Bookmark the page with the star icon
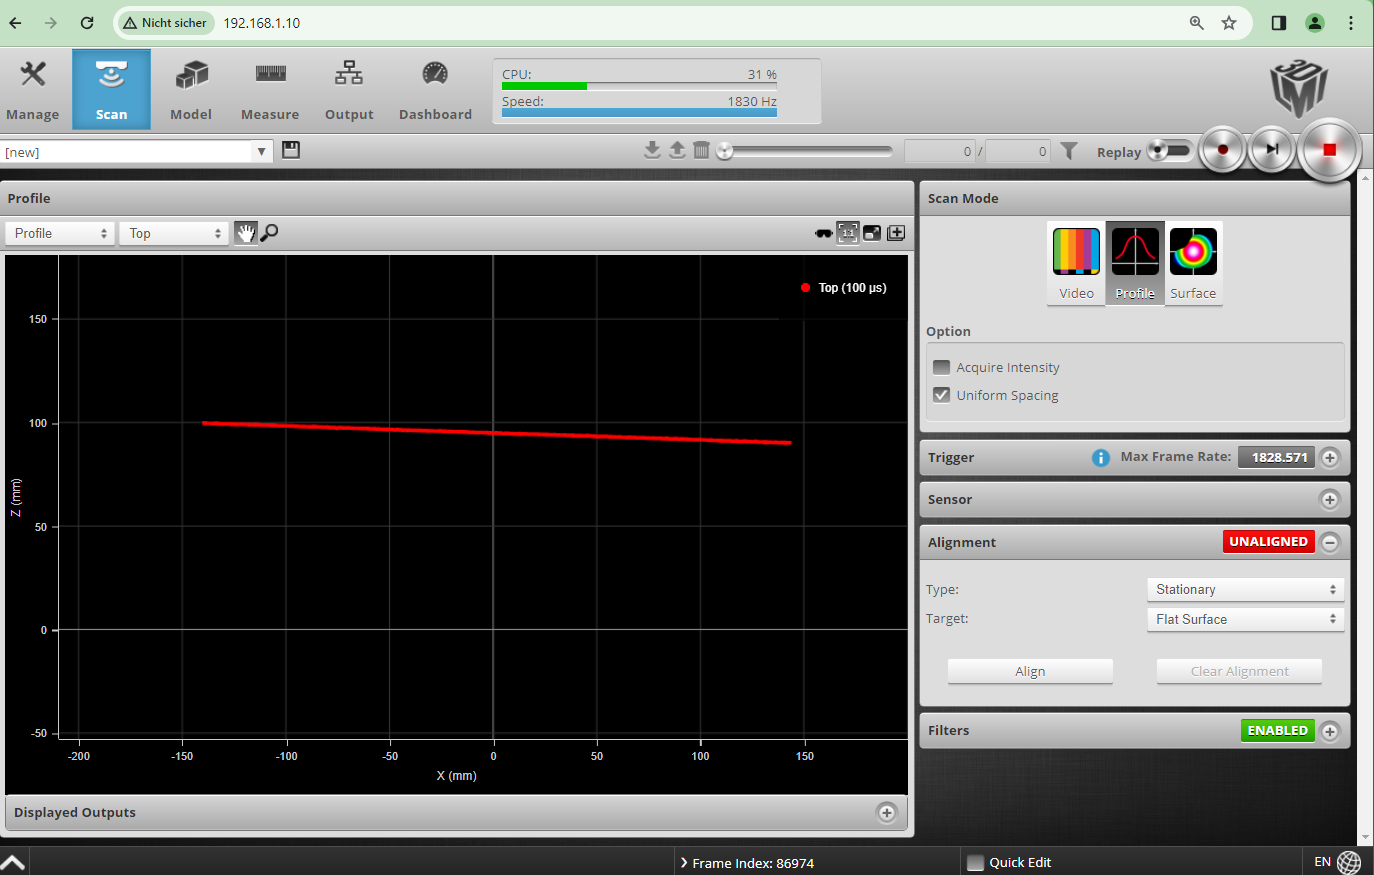This screenshot has width=1374, height=875. 1229,22
